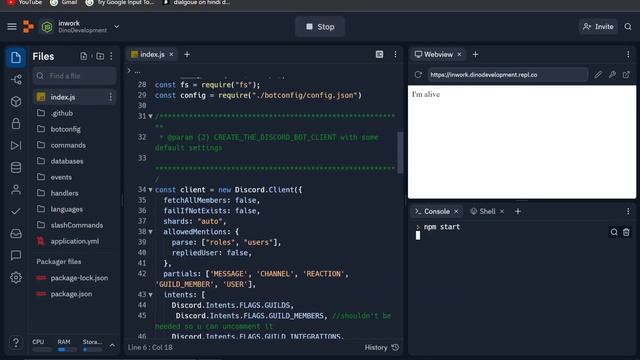Open search with top-right magnifier icon
This screenshot has width=640, height=360.
coord(628,27)
